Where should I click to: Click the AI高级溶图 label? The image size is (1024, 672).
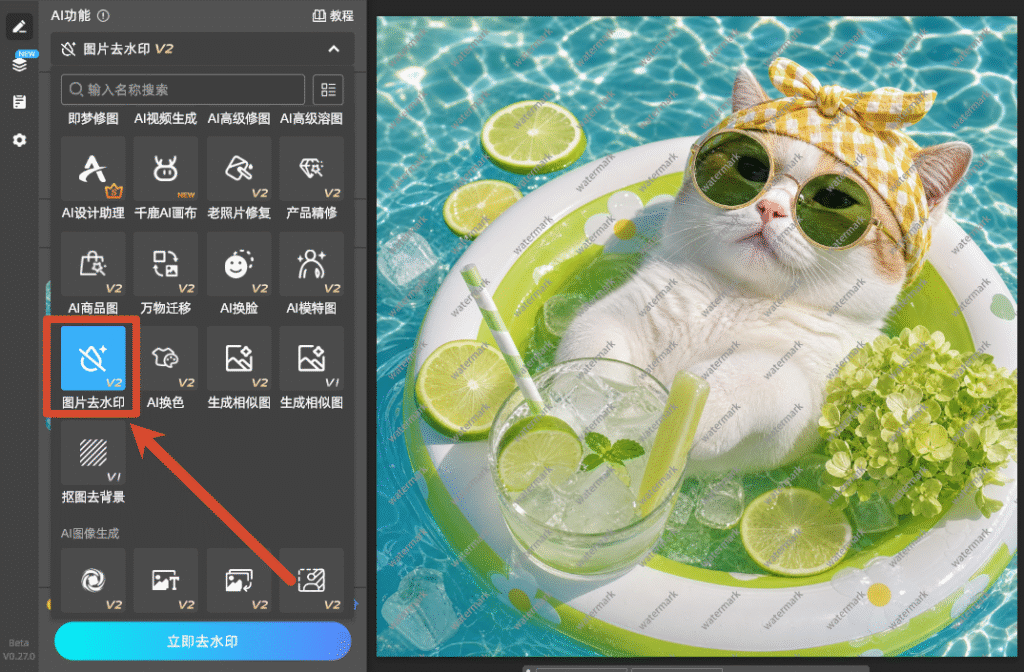point(312,119)
